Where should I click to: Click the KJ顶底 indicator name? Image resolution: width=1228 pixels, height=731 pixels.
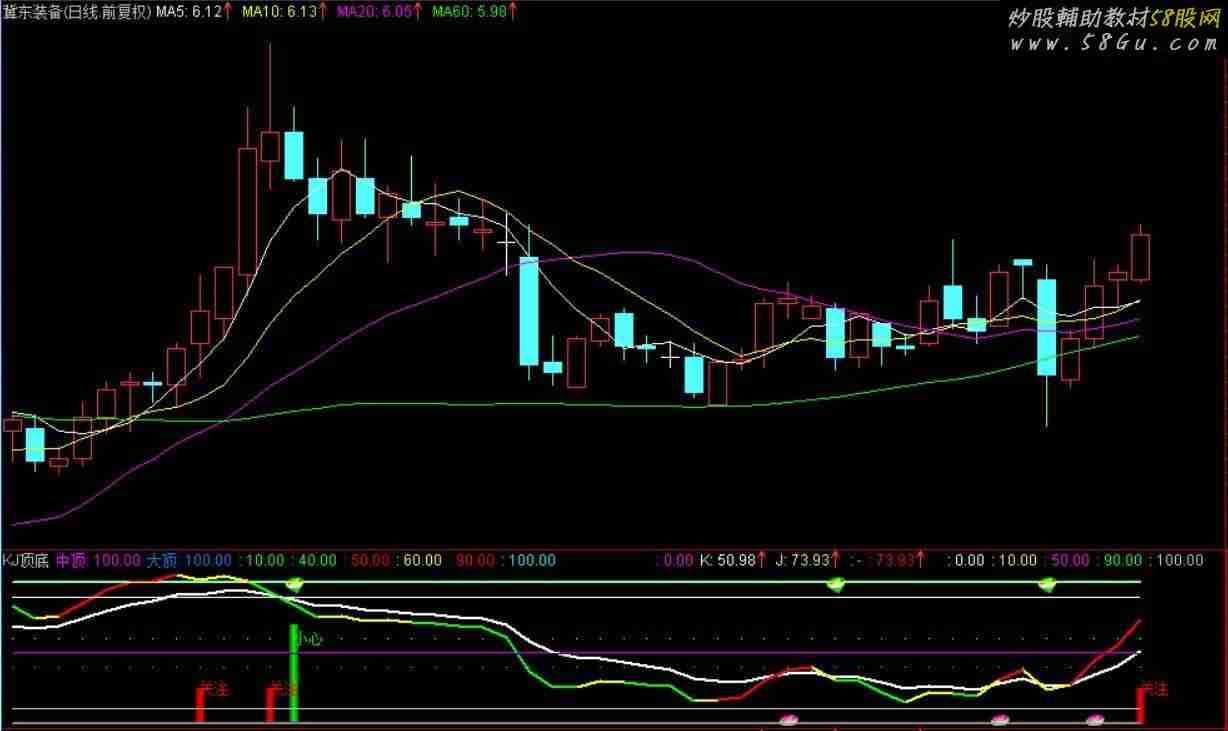pyautogui.click(x=27, y=561)
